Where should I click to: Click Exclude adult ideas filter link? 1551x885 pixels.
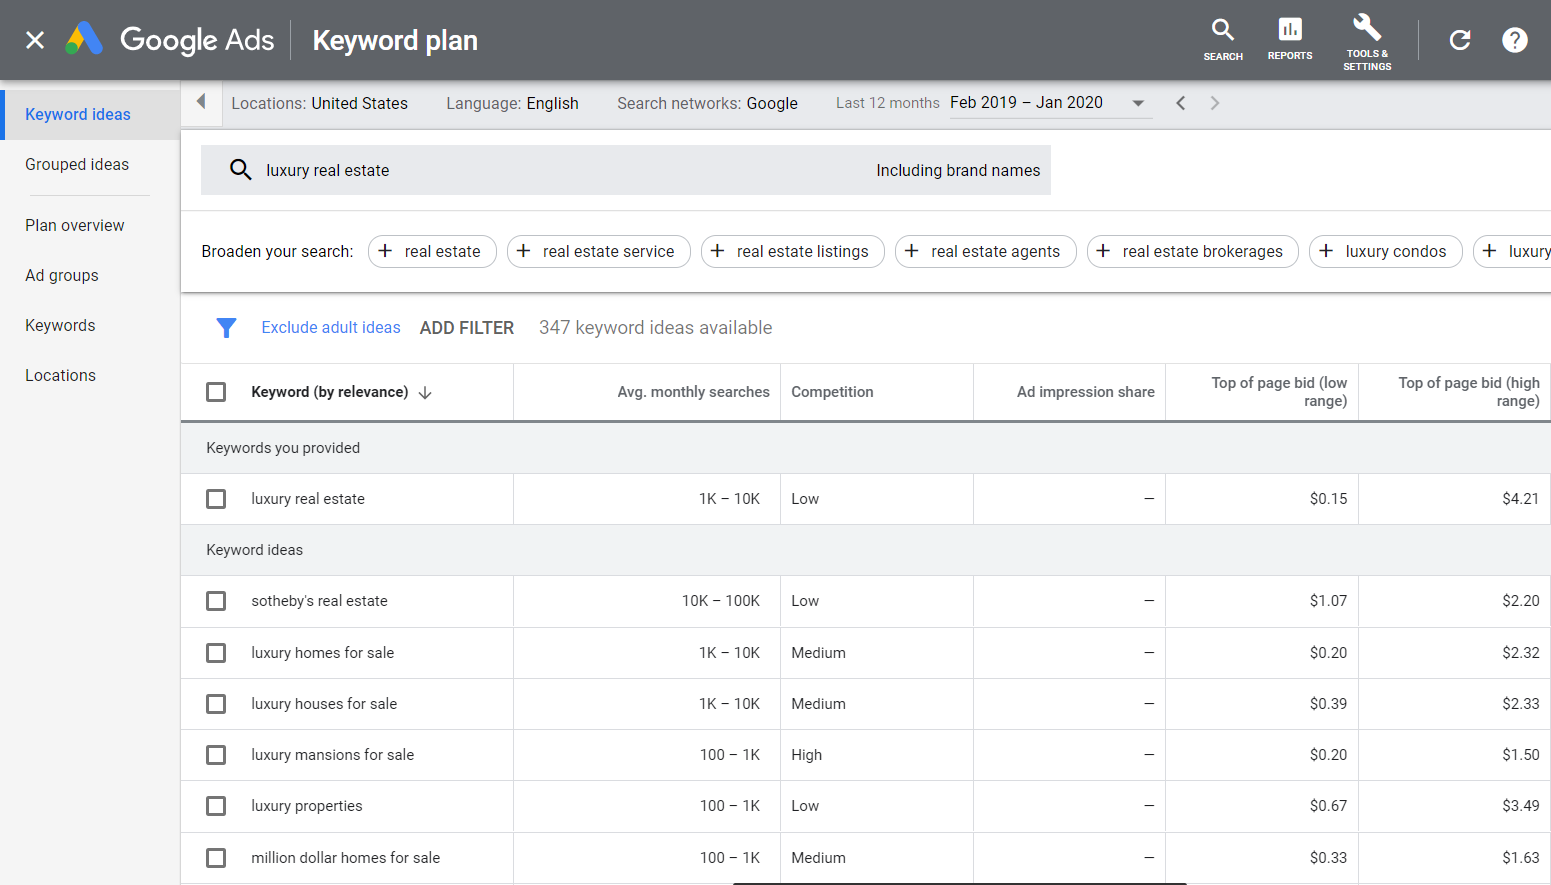pyautogui.click(x=331, y=327)
